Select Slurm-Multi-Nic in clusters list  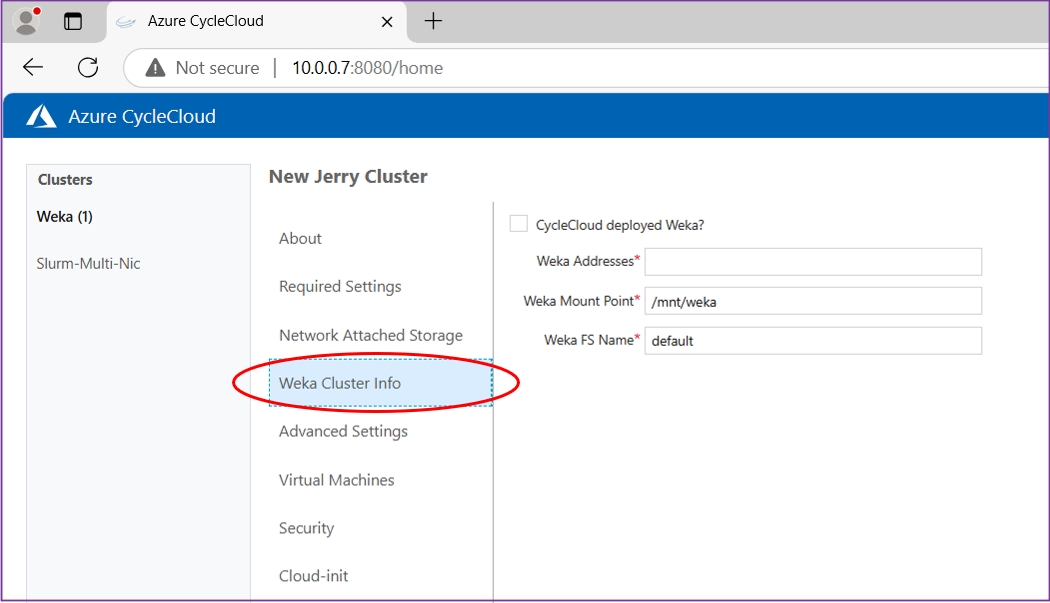(88, 264)
